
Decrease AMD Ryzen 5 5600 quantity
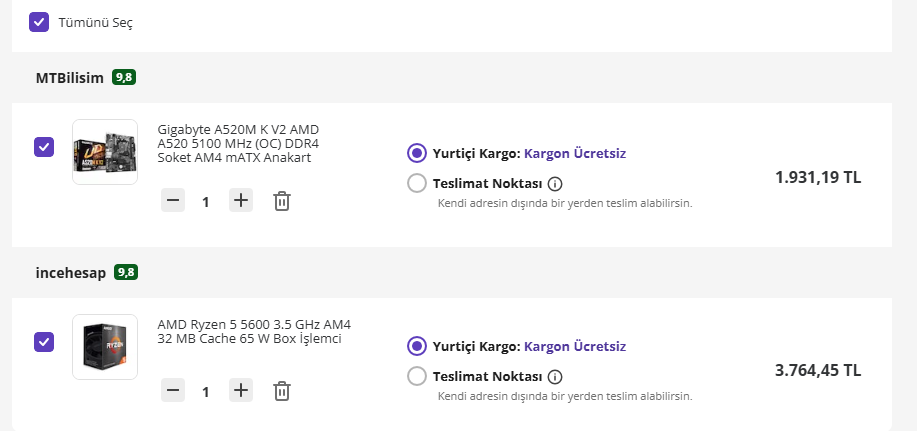(x=173, y=391)
